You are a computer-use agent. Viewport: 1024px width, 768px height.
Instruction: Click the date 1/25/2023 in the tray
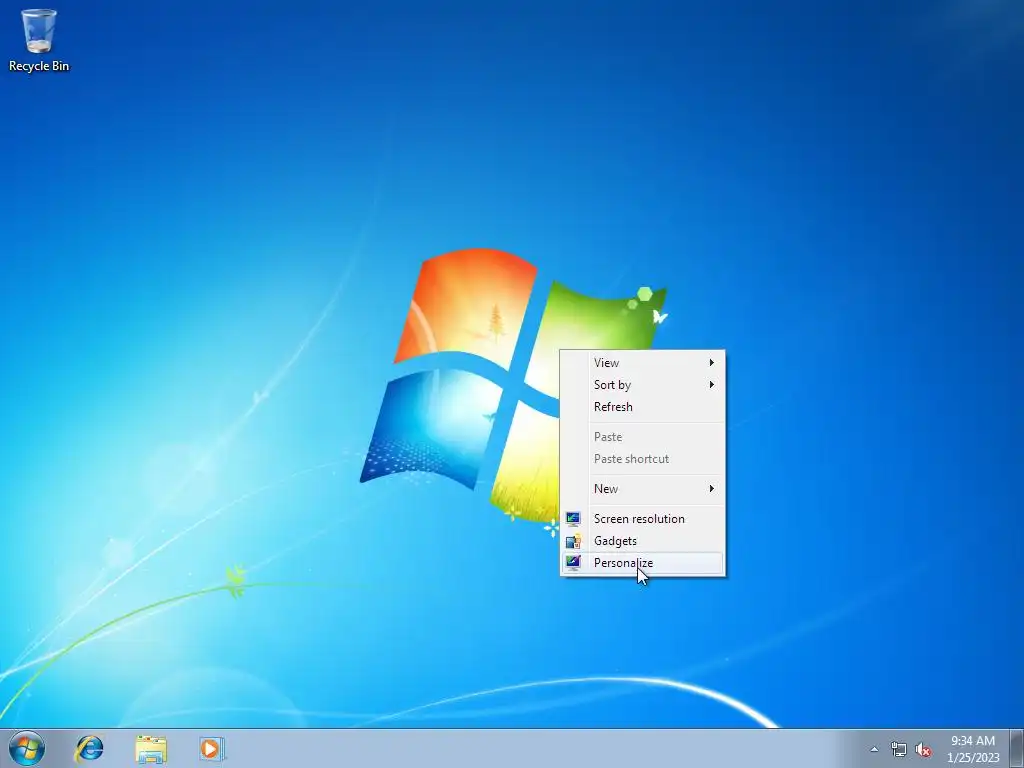click(x=973, y=758)
